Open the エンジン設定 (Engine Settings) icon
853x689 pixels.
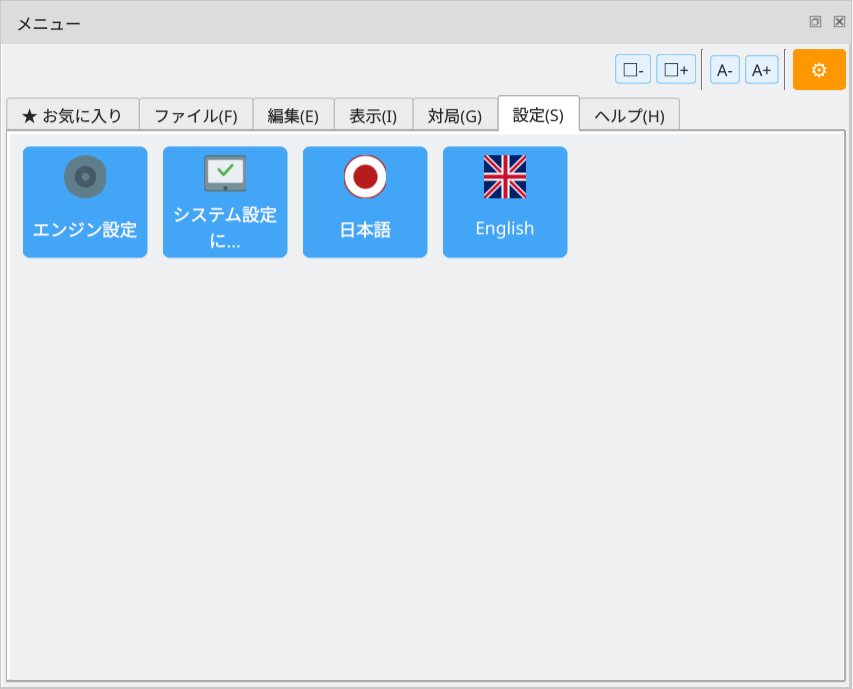85,201
